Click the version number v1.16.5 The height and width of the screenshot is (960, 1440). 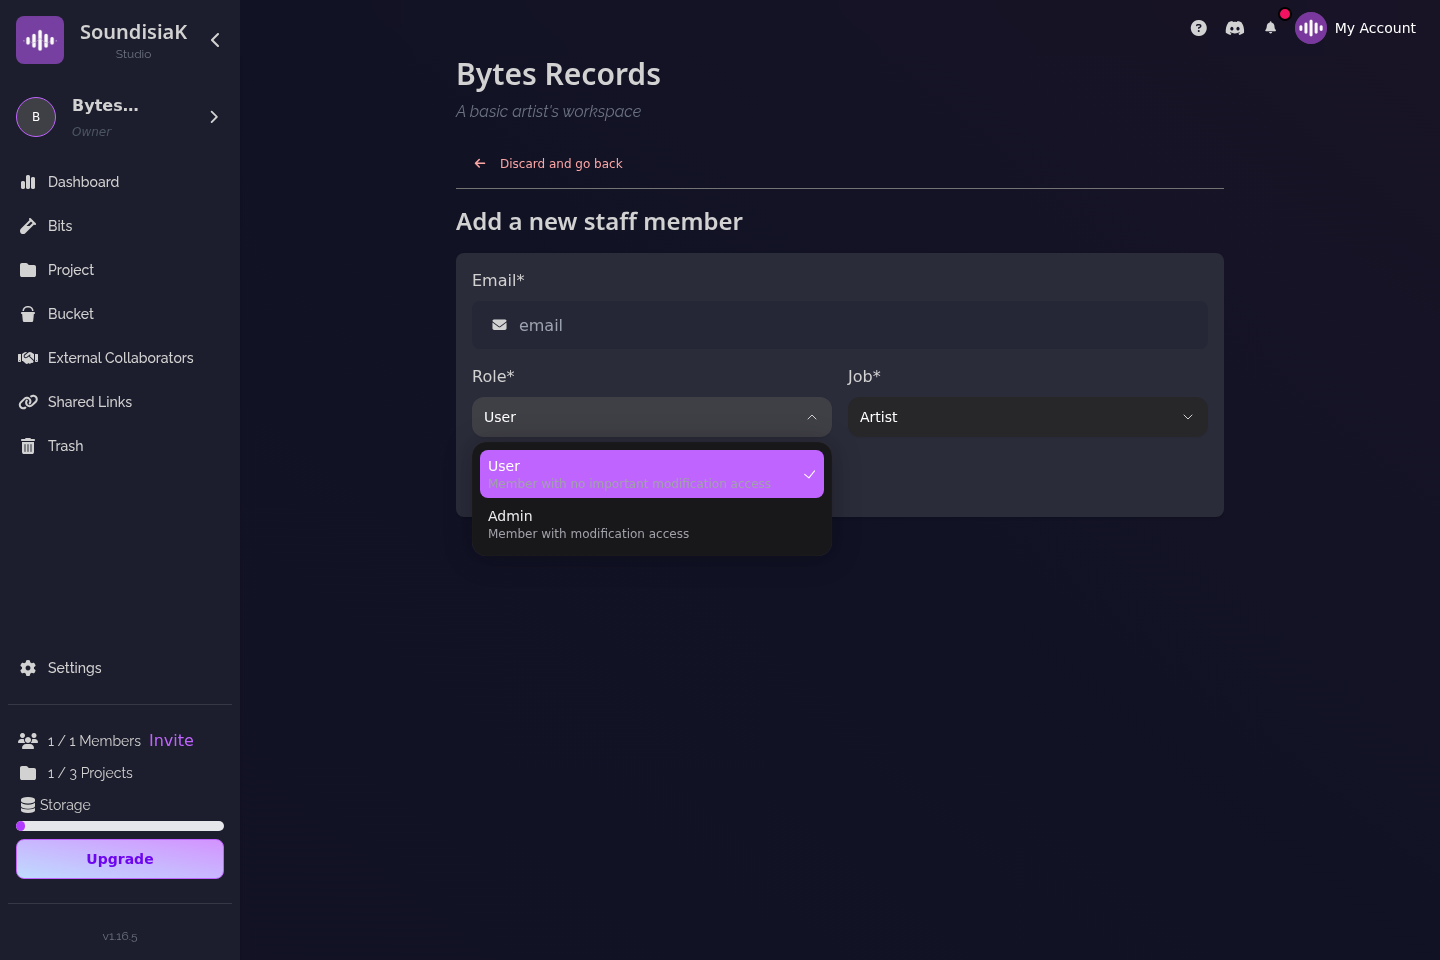tap(120, 937)
